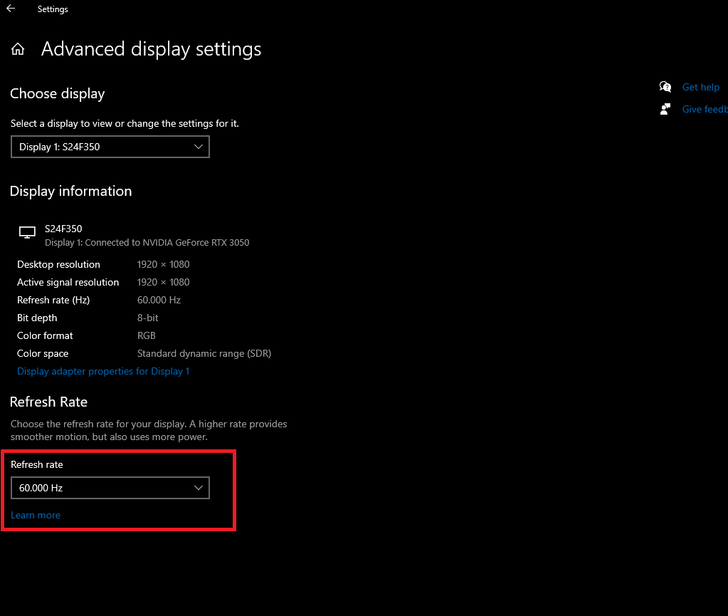Image resolution: width=728 pixels, height=616 pixels.
Task: Expand the choose display dropdown chevron
Action: click(198, 147)
